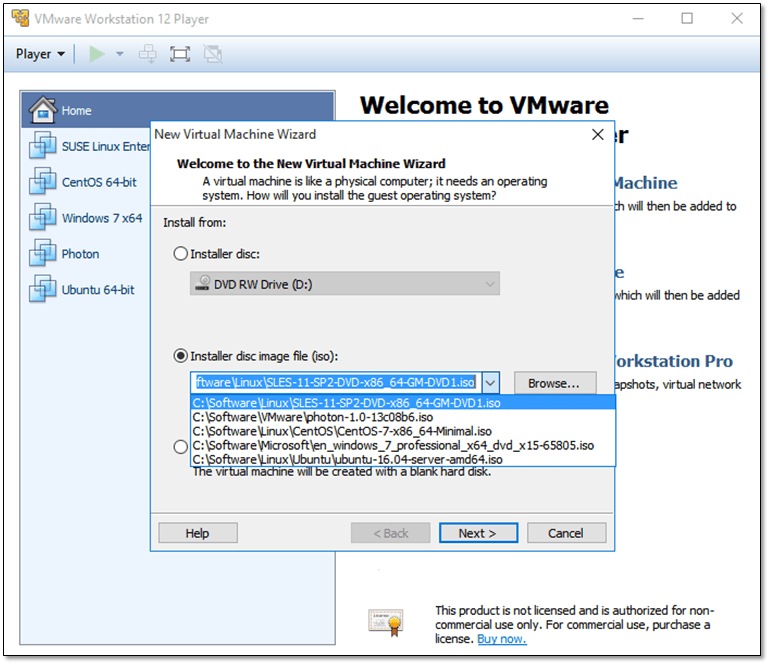Choose CentOS-7-x86_64-Minimal.iso from list
This screenshot has height=665, width=770.
pos(403,431)
